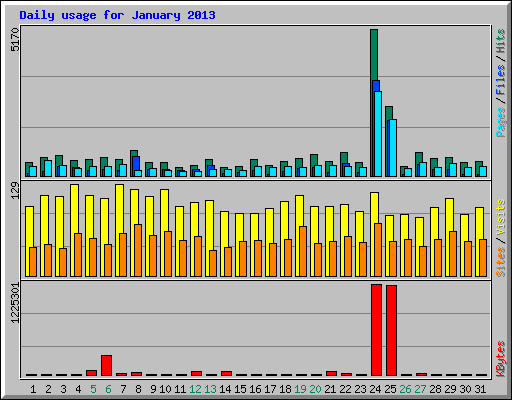Select the orange sites bar for day 24
Viewport: 512px width, 400px height.
(x=378, y=250)
